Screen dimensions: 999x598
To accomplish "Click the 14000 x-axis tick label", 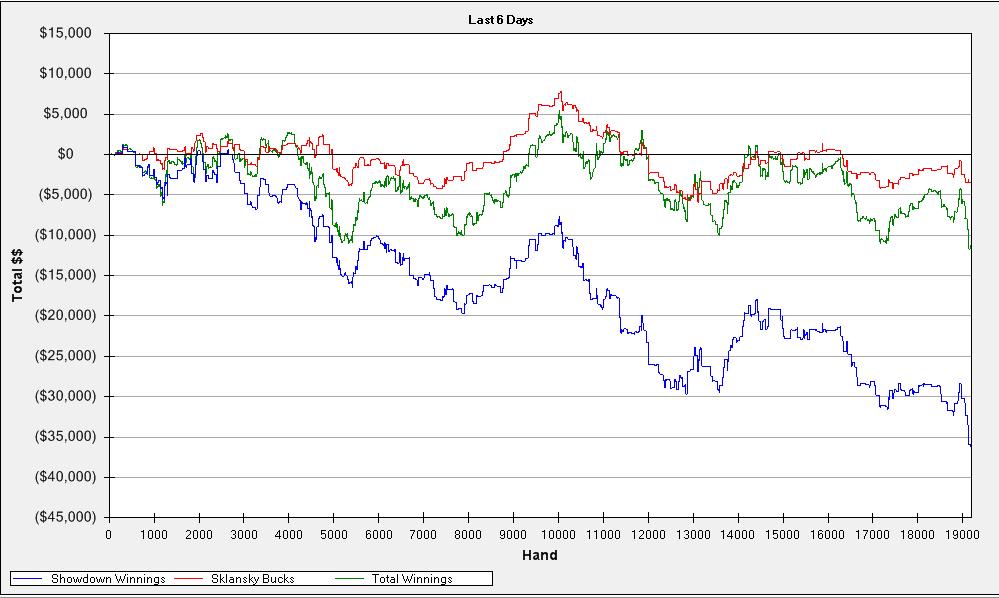I will pos(738,534).
